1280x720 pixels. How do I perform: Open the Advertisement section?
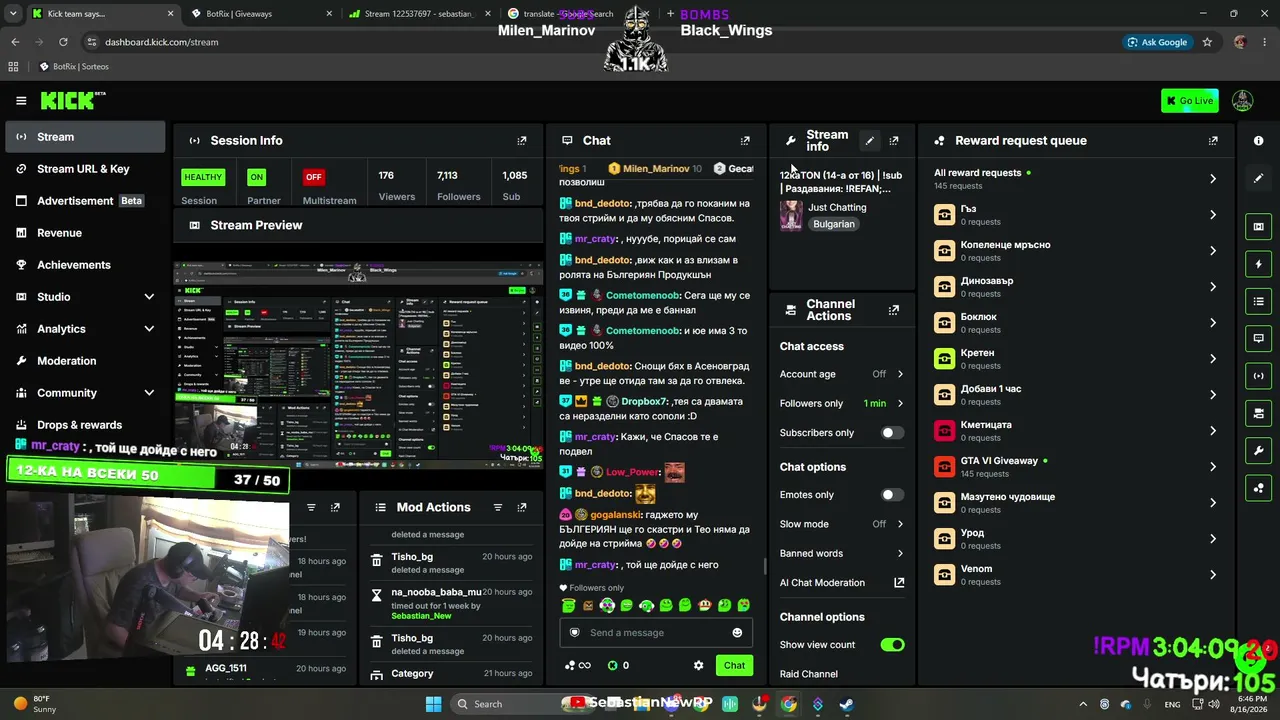coord(85,201)
